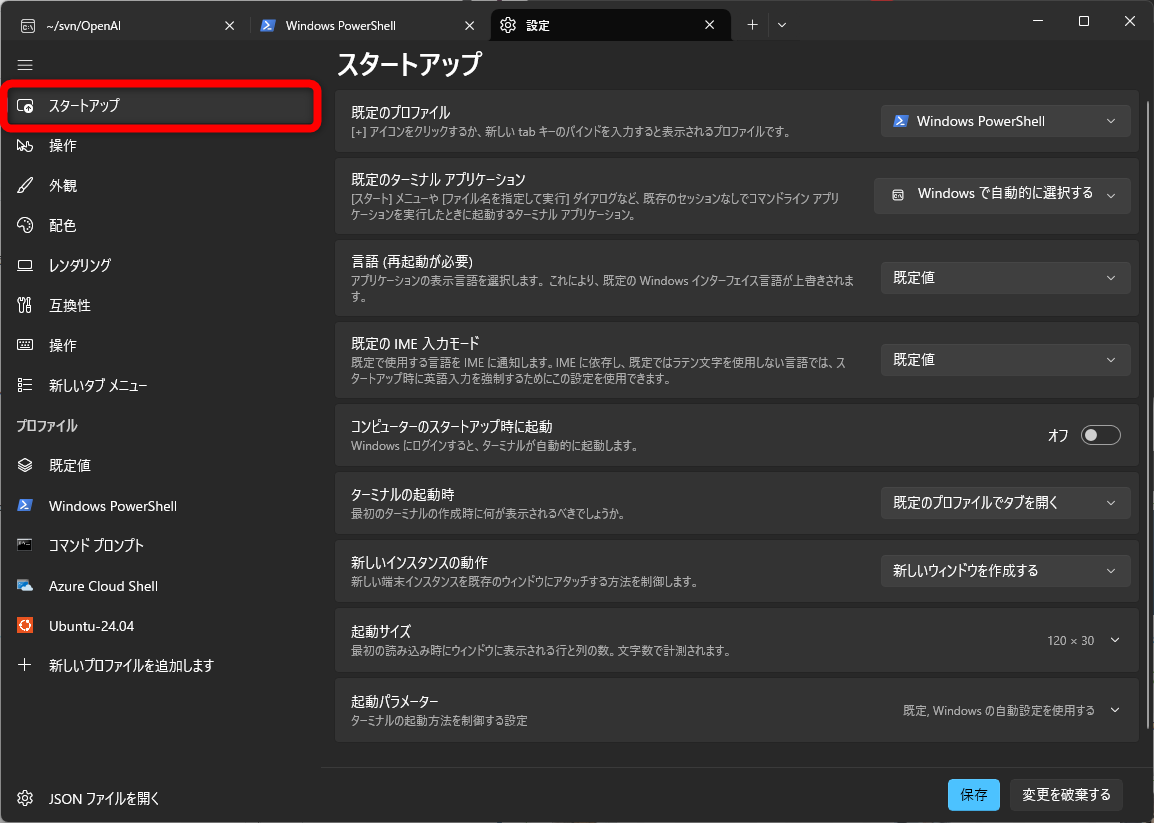The height and width of the screenshot is (823, 1154).
Task: Select the 外観 (Appearance) sidebar icon
Action: 25,185
